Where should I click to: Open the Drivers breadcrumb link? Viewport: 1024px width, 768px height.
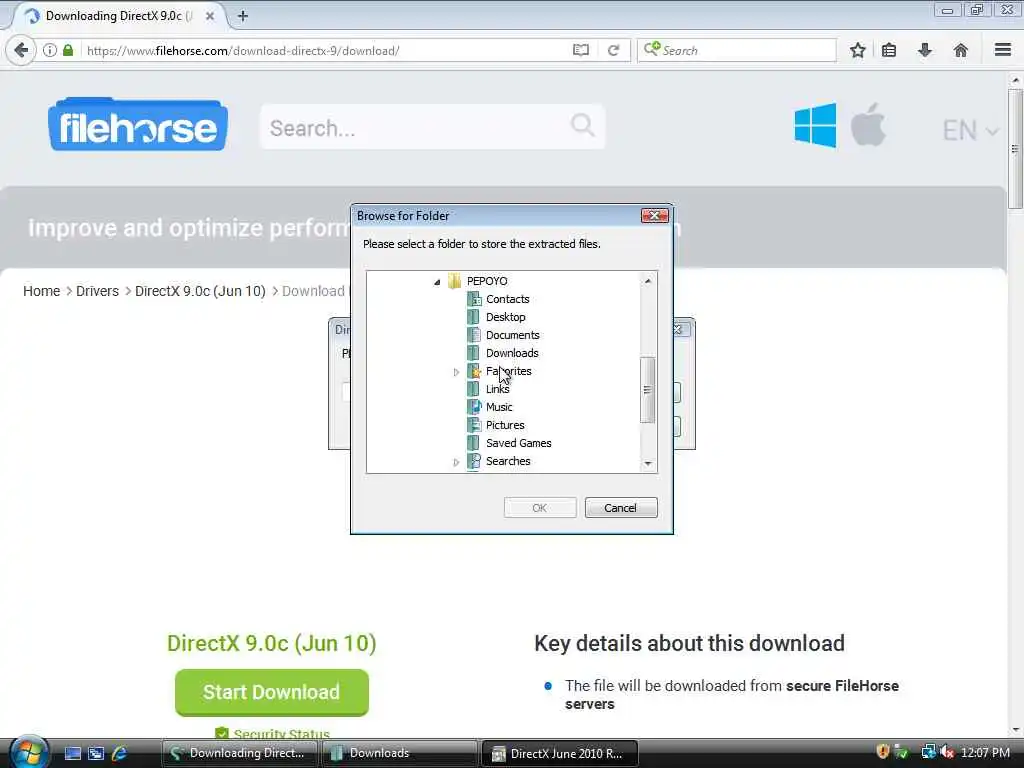click(97, 291)
